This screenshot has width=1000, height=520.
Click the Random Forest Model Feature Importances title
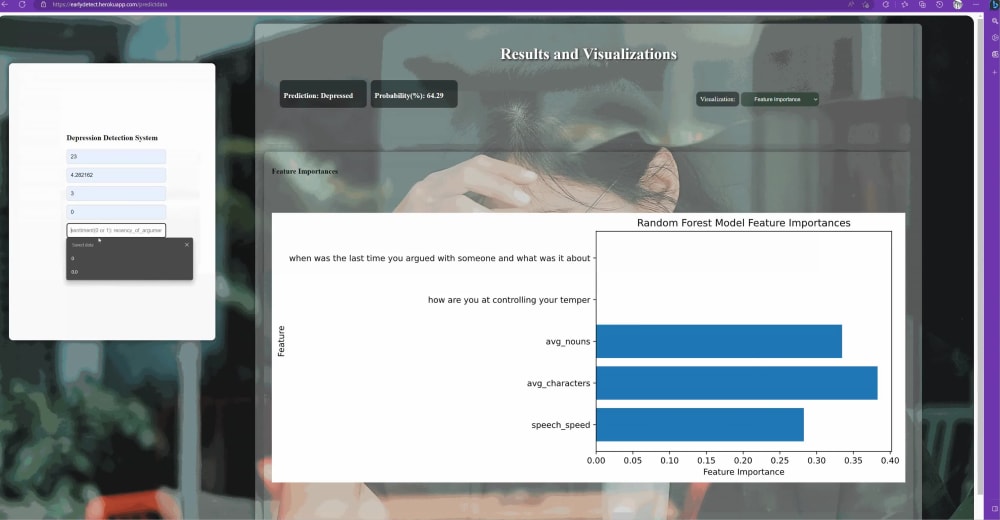744,223
